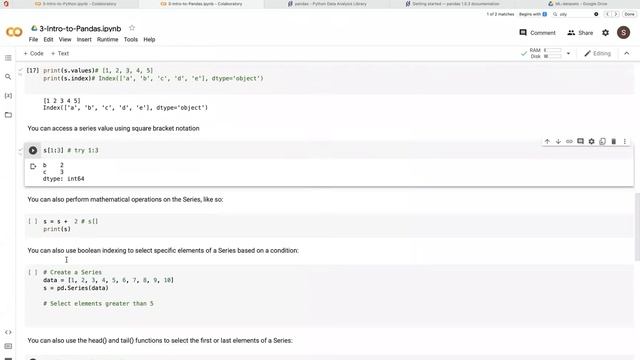The height and width of the screenshot is (360, 640).
Task: Open the Runtime menu
Action: pos(107,40)
